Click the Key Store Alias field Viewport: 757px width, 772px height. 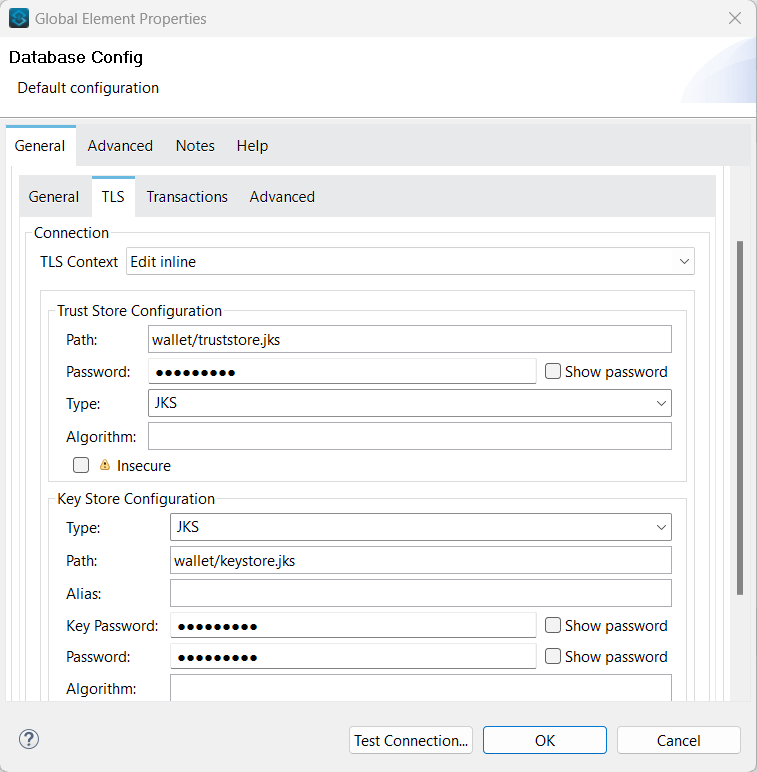tap(420, 593)
